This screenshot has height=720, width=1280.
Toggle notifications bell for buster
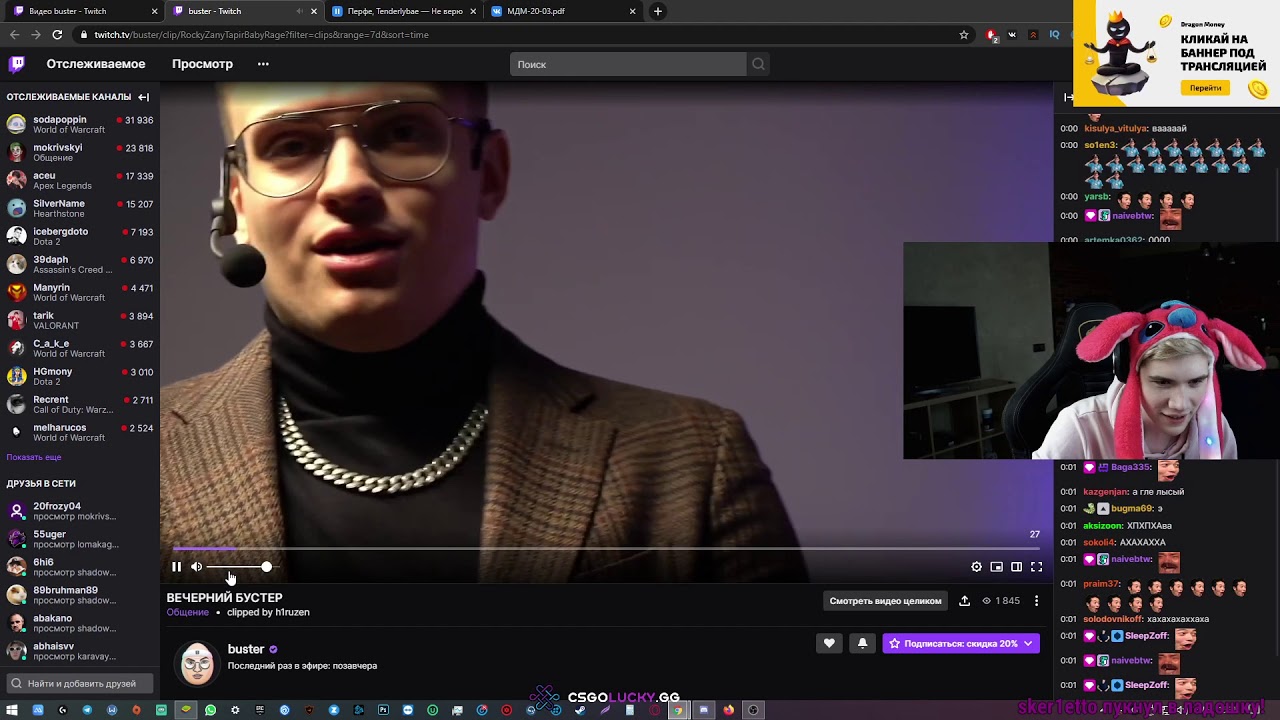point(862,644)
